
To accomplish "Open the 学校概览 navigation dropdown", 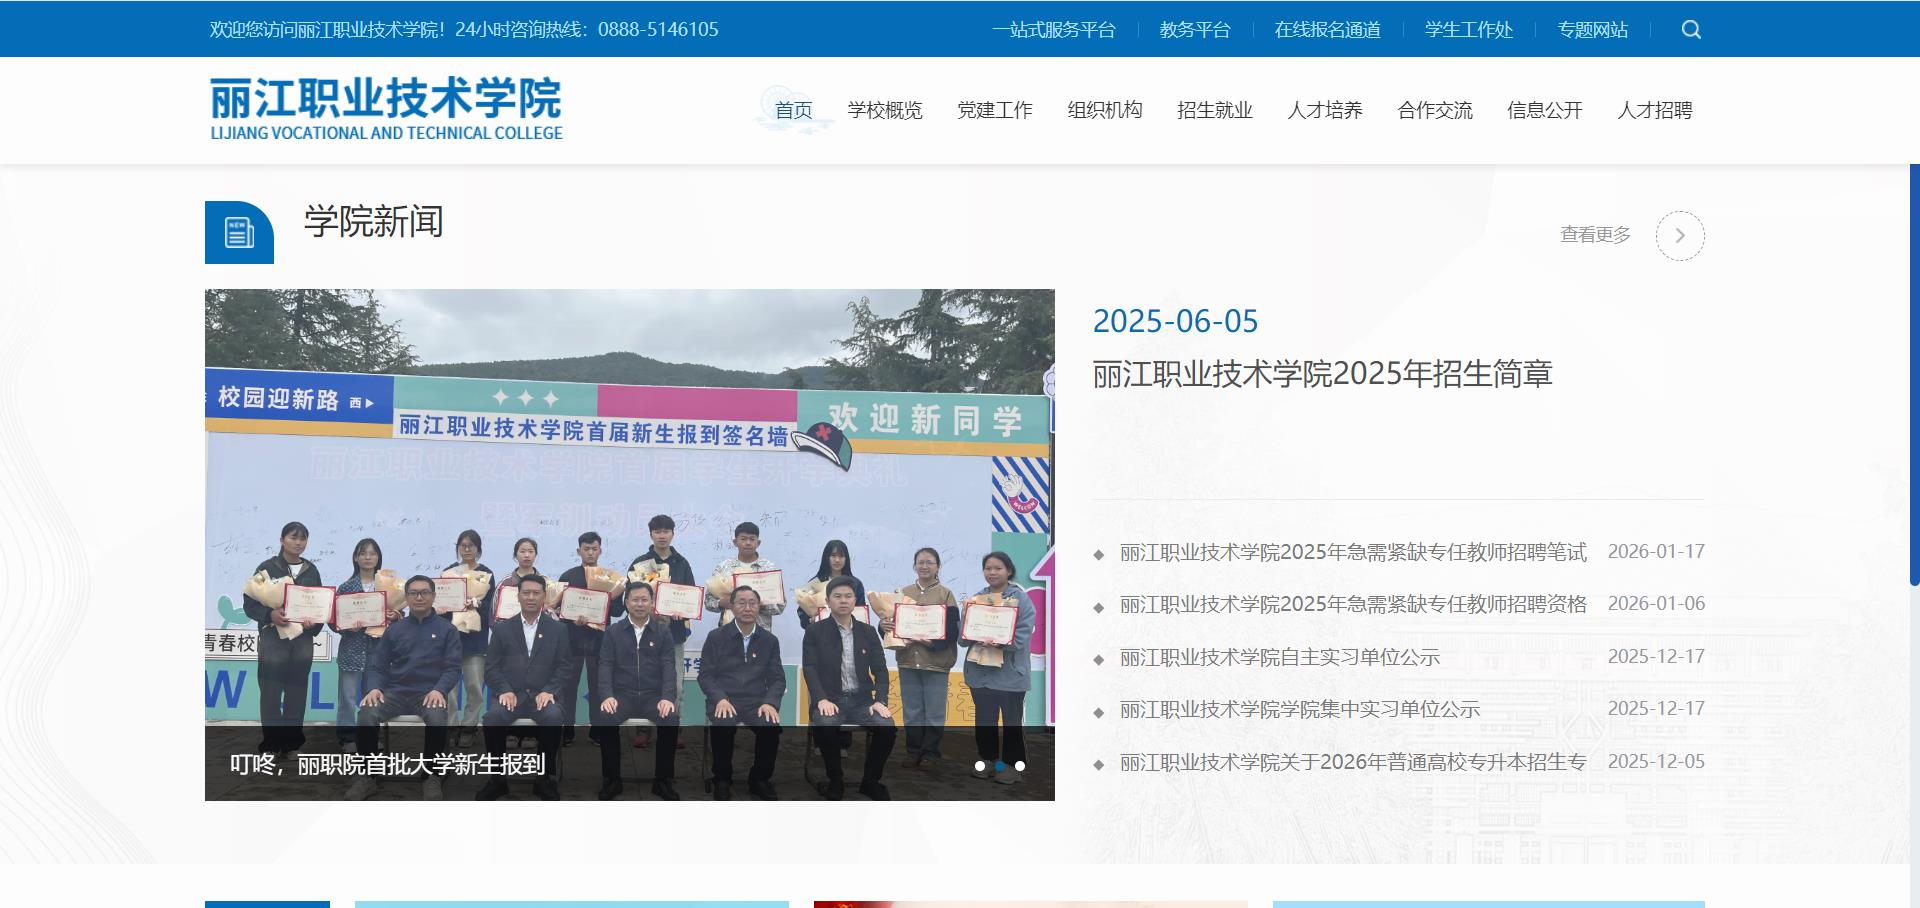I will tap(886, 110).
